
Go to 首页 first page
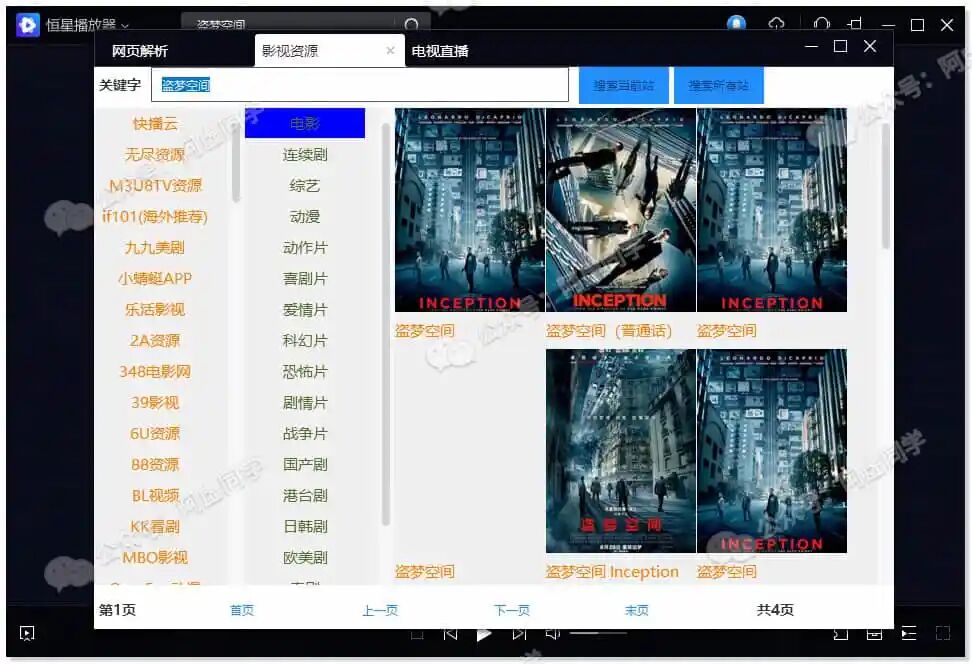[242, 610]
